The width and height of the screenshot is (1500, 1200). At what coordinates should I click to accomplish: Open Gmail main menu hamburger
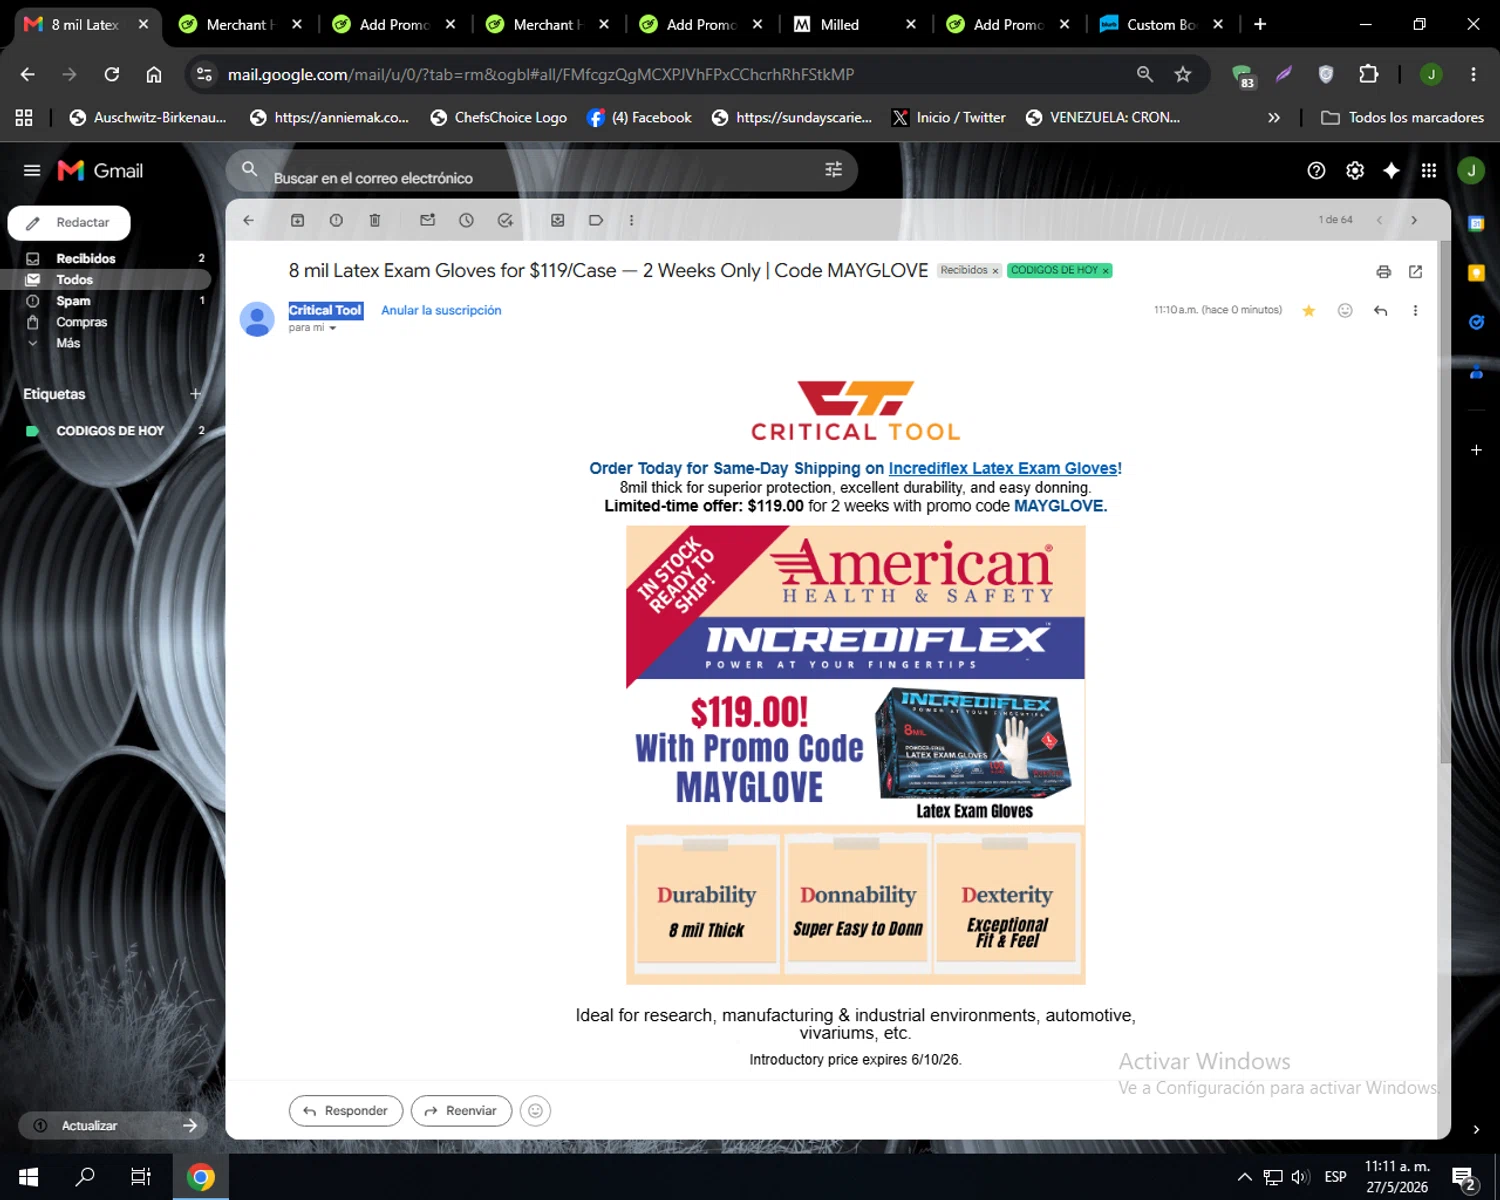point(32,171)
